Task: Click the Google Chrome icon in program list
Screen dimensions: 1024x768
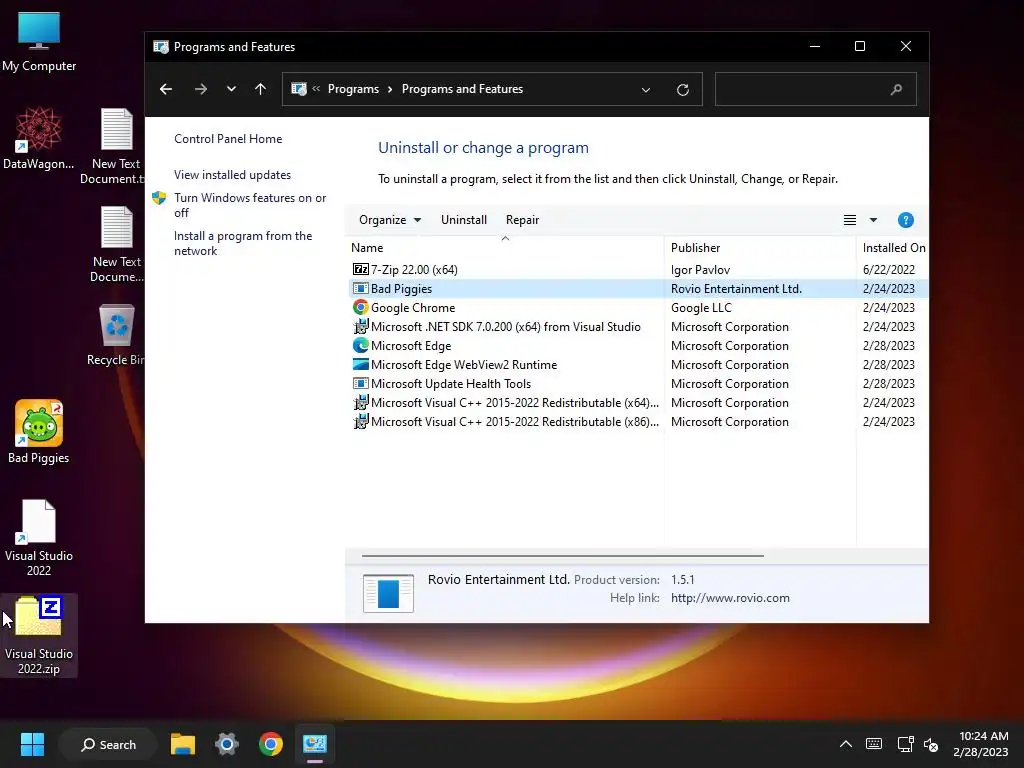Action: (x=360, y=308)
